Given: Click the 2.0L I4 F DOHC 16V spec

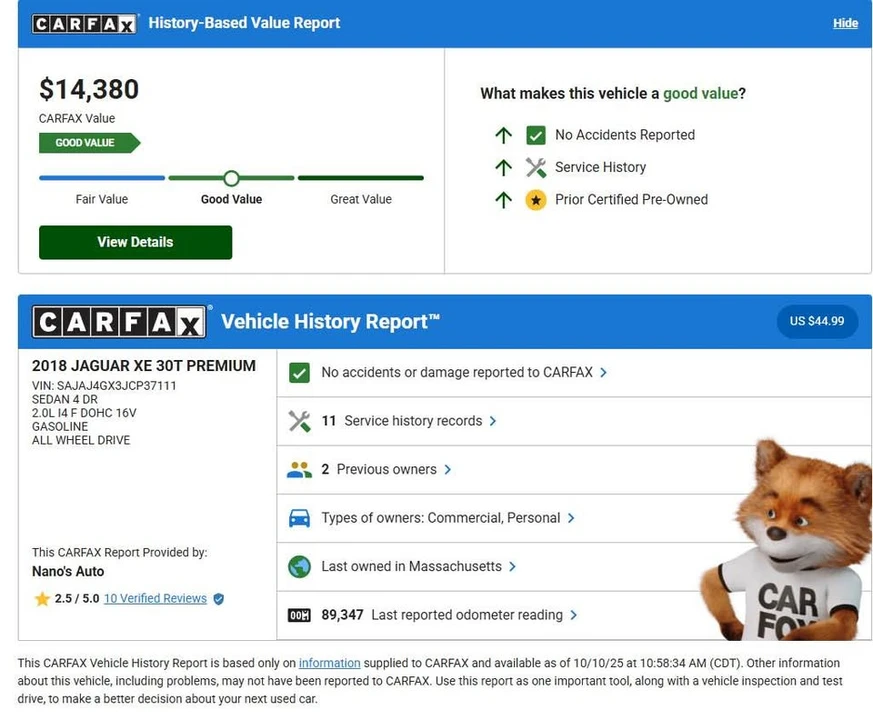Looking at the screenshot, I should click(84, 413).
